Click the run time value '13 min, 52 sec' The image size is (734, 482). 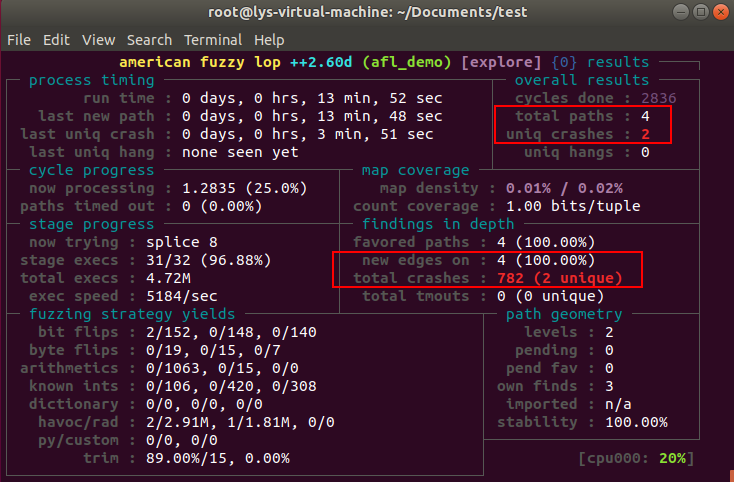380,98
